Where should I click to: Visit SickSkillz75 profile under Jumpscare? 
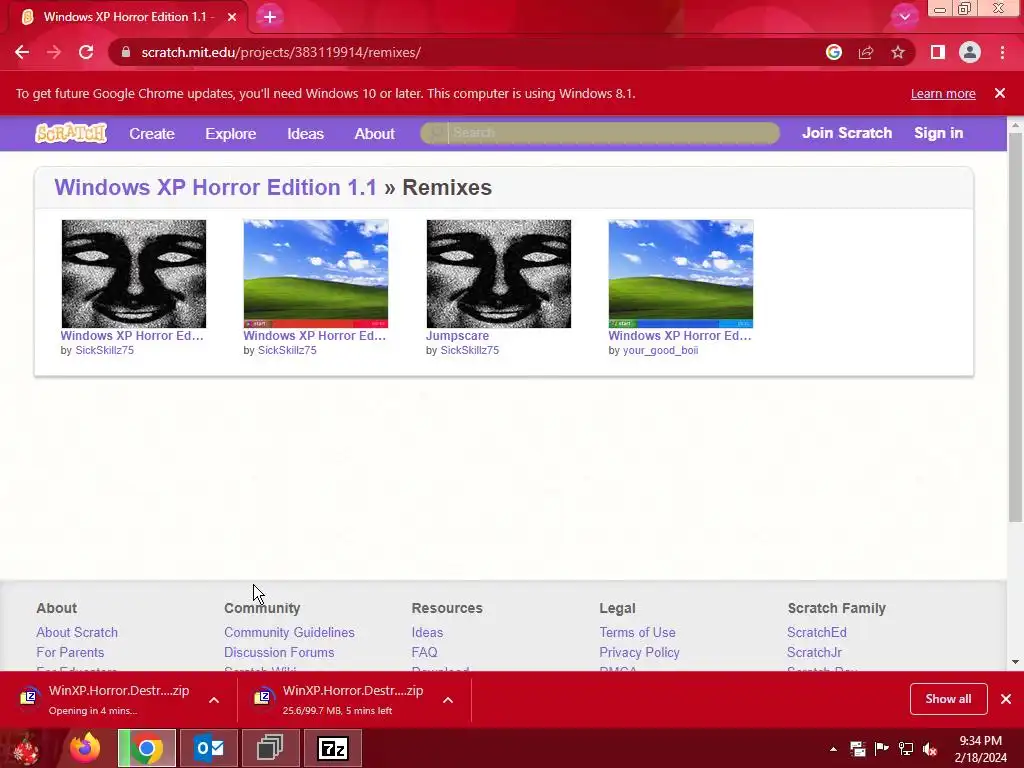tap(470, 351)
